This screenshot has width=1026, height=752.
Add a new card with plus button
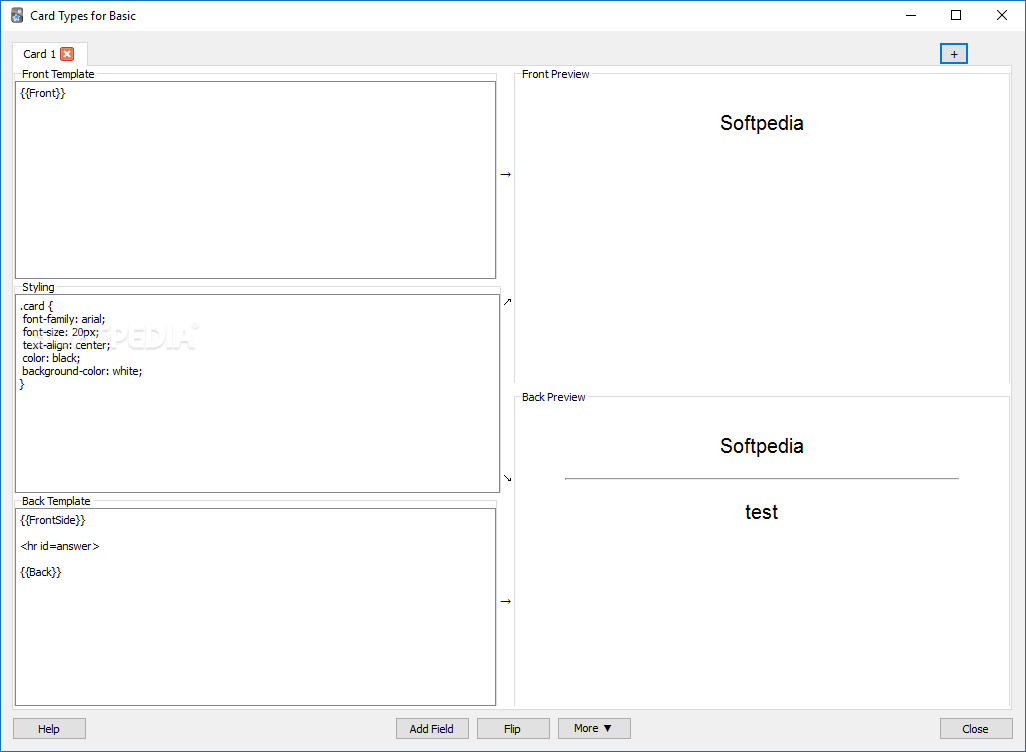tap(953, 54)
